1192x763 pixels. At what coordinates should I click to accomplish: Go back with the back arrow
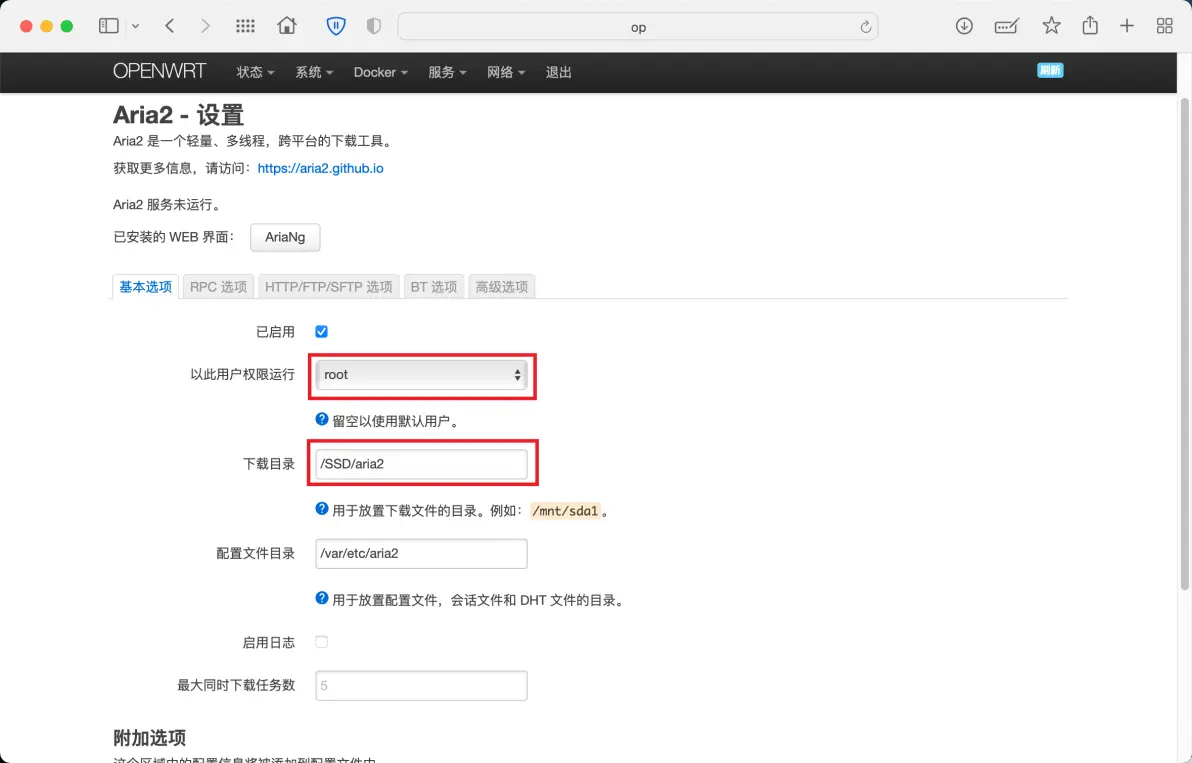click(x=170, y=26)
